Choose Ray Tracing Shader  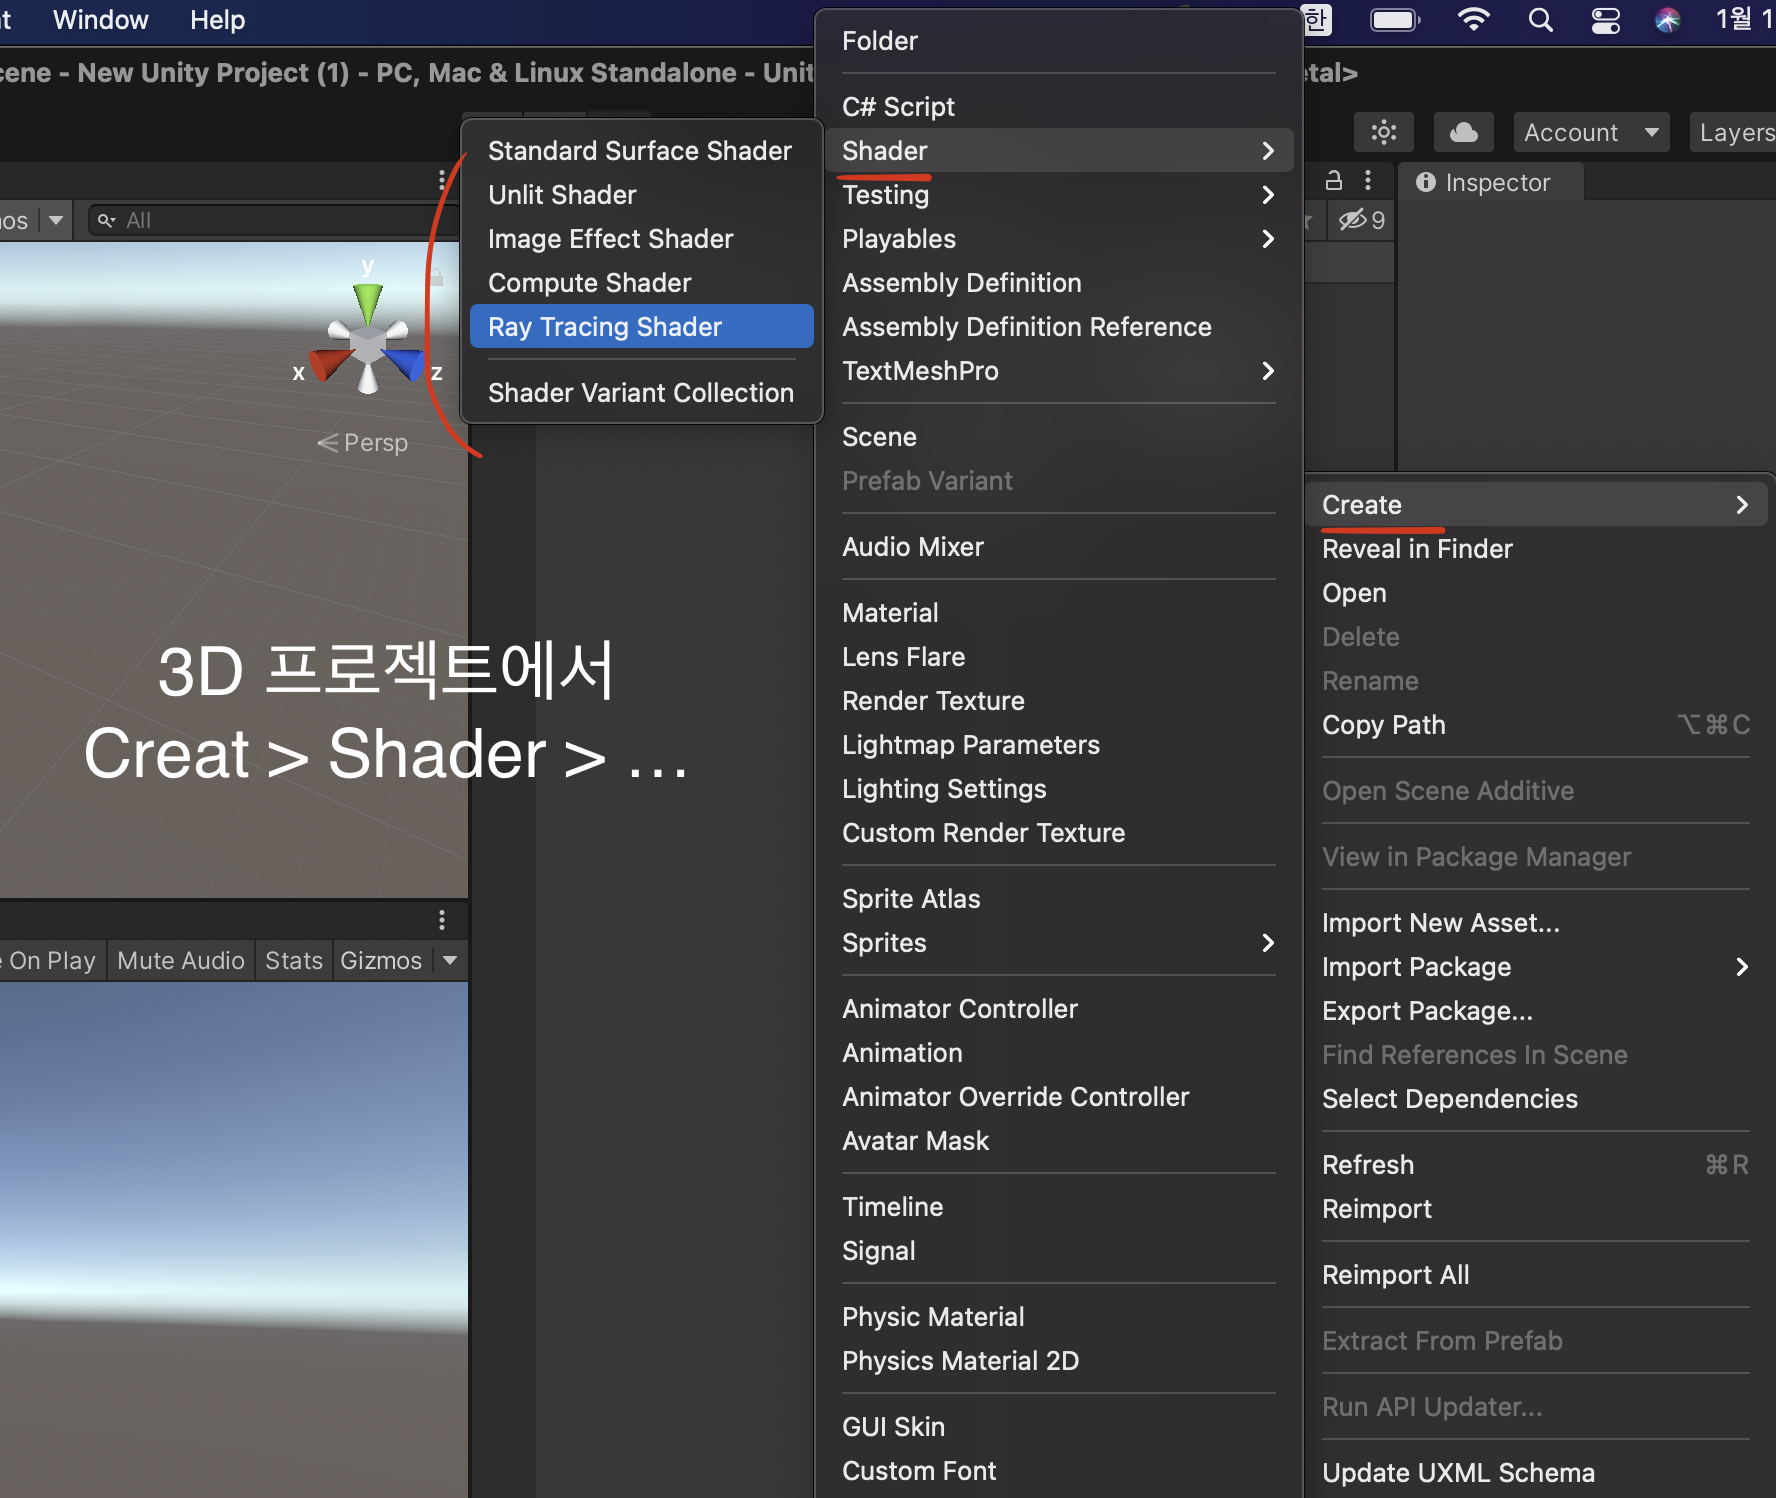[642, 327]
